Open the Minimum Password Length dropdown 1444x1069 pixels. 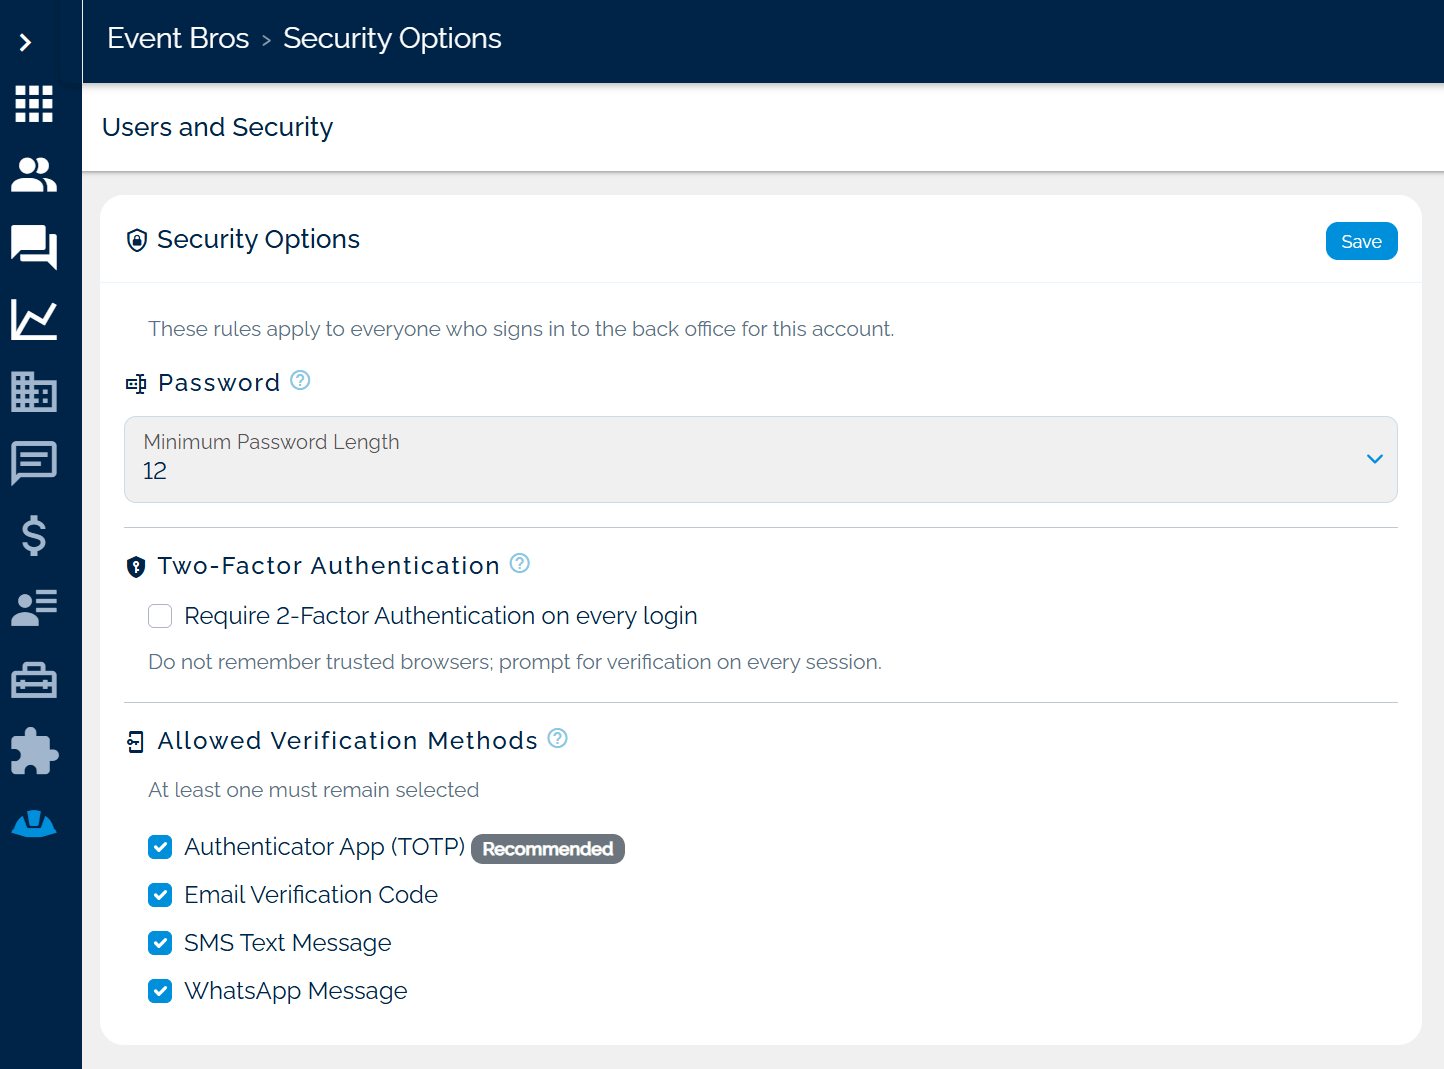pyautogui.click(x=760, y=459)
